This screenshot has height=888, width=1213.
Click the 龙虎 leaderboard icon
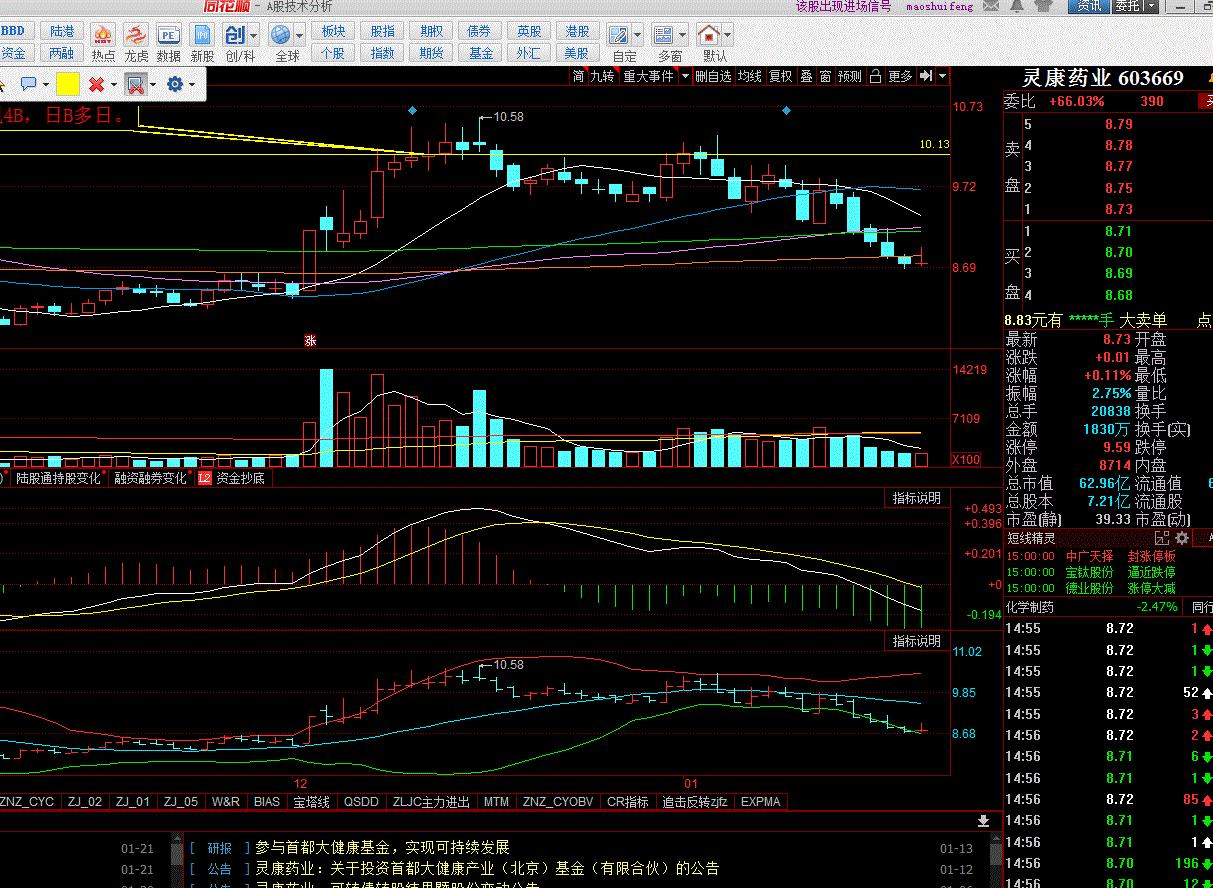click(x=136, y=37)
